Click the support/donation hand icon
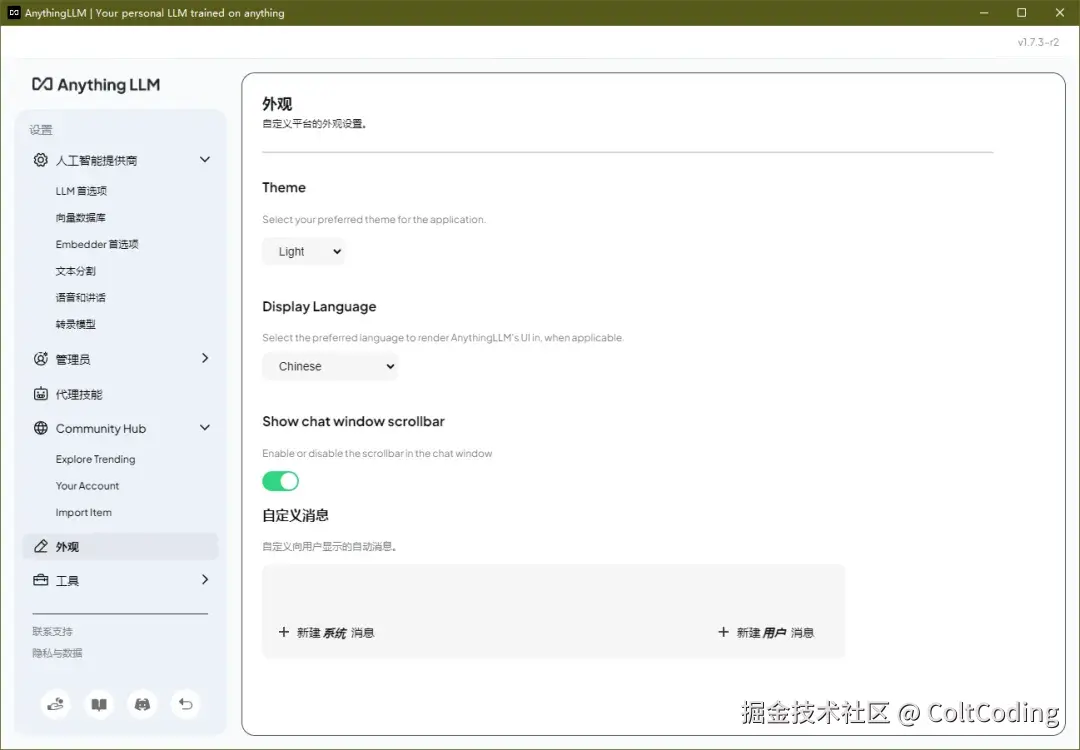 [x=55, y=704]
